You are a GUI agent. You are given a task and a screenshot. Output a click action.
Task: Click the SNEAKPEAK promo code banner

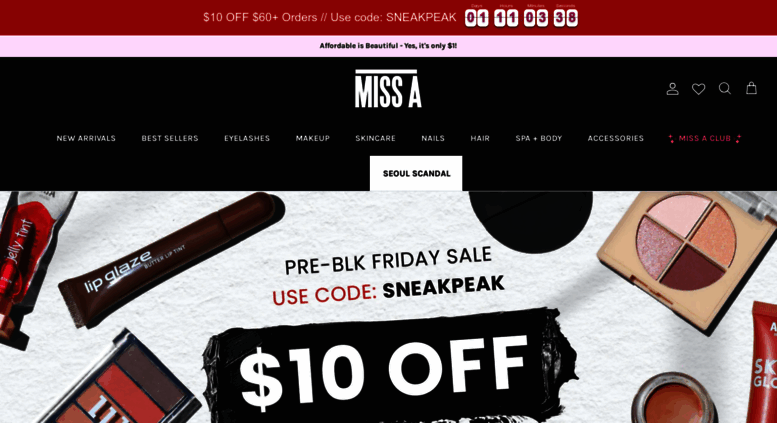point(330,17)
